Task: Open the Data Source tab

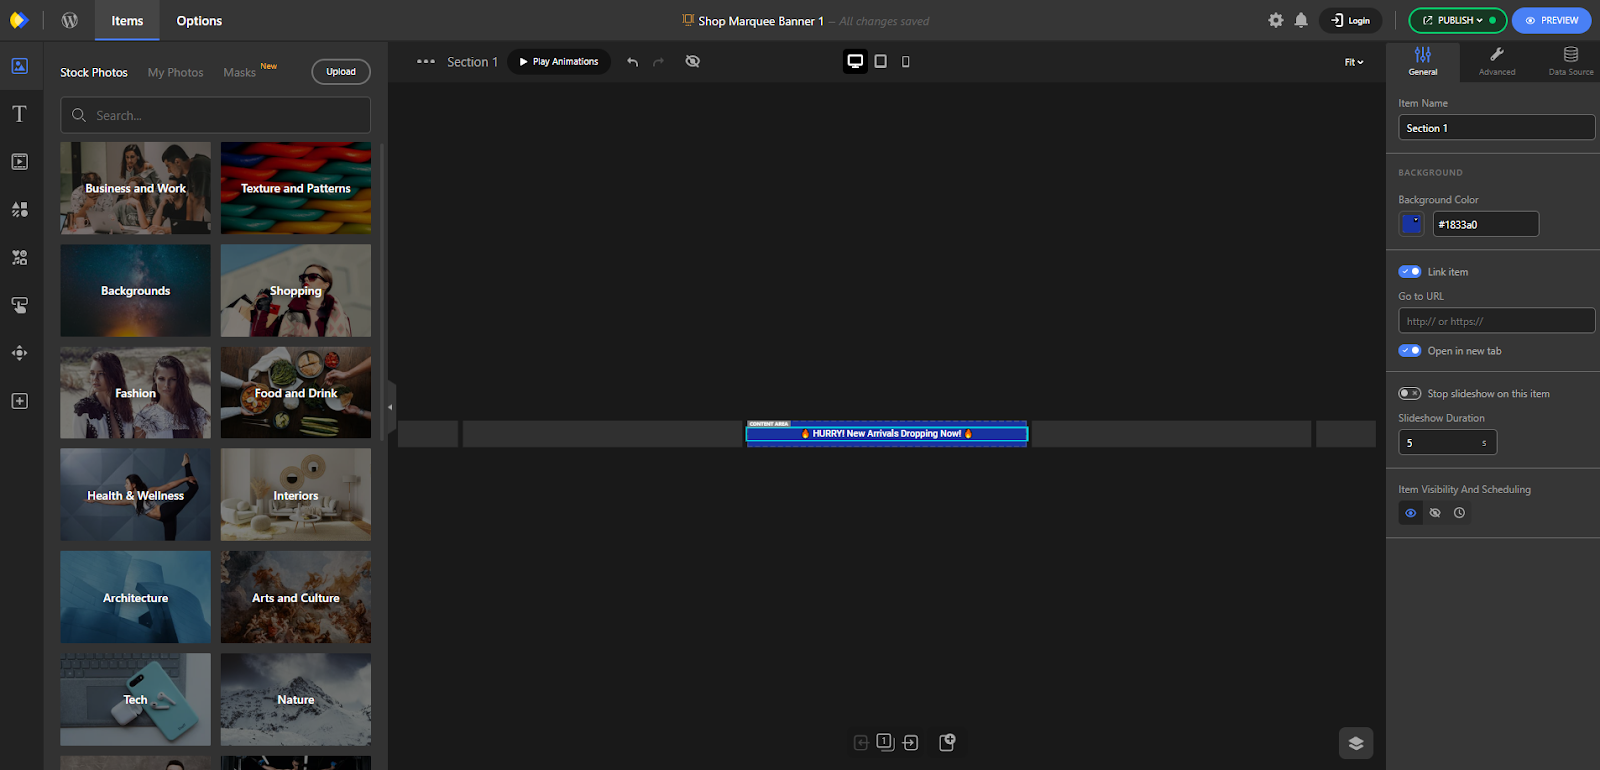Action: [1570, 62]
